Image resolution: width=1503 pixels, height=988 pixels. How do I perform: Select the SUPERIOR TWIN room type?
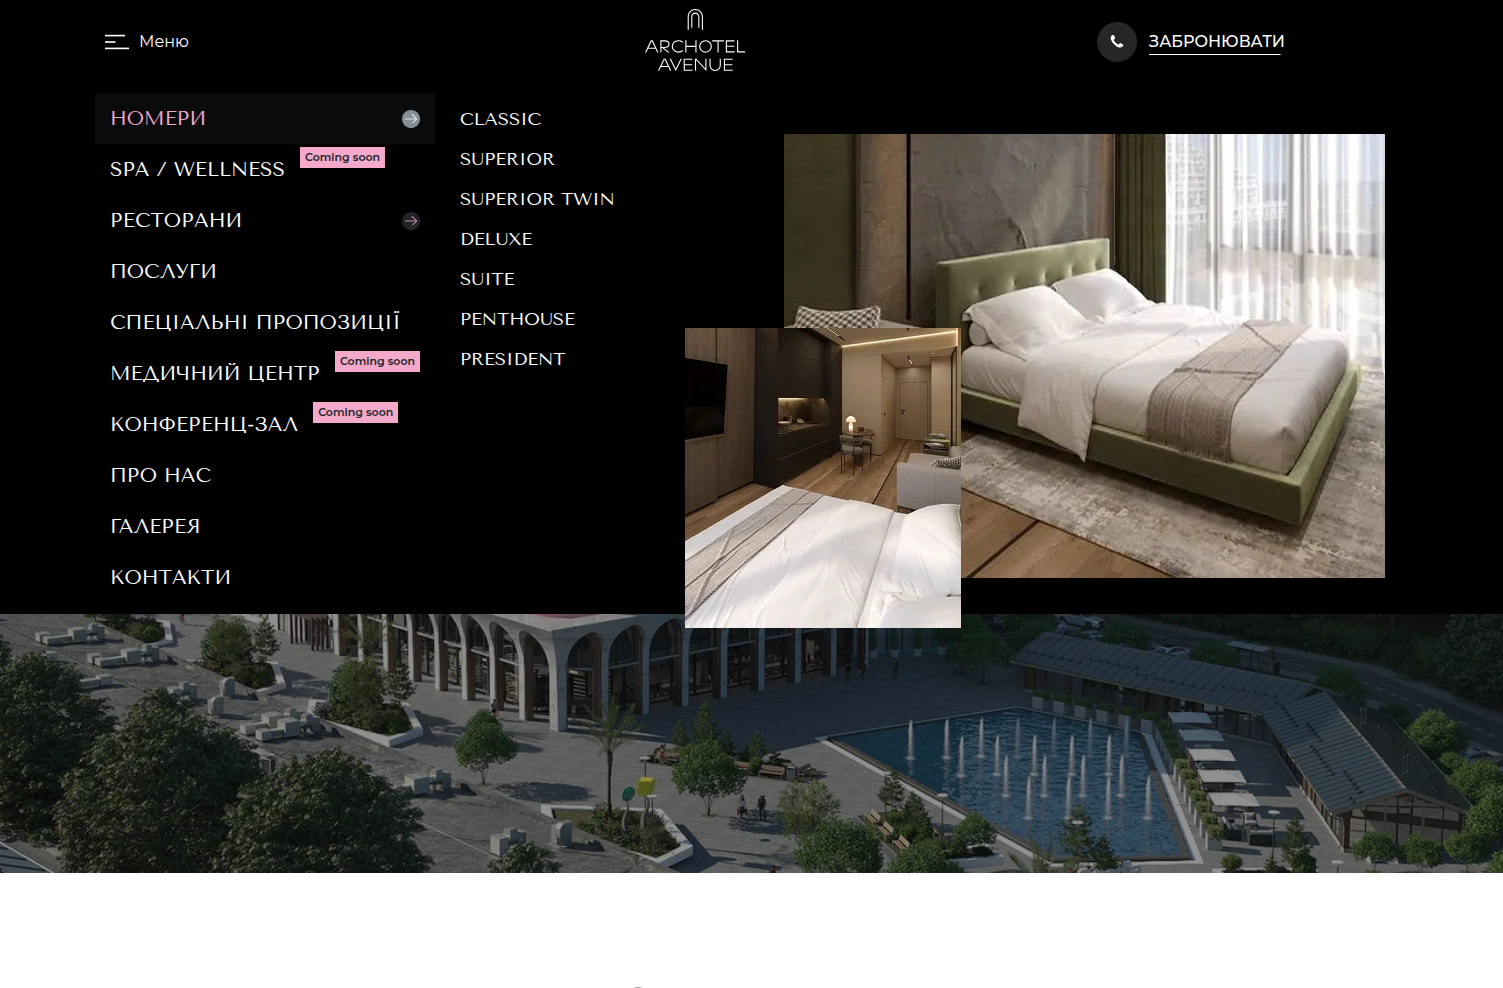pos(537,199)
